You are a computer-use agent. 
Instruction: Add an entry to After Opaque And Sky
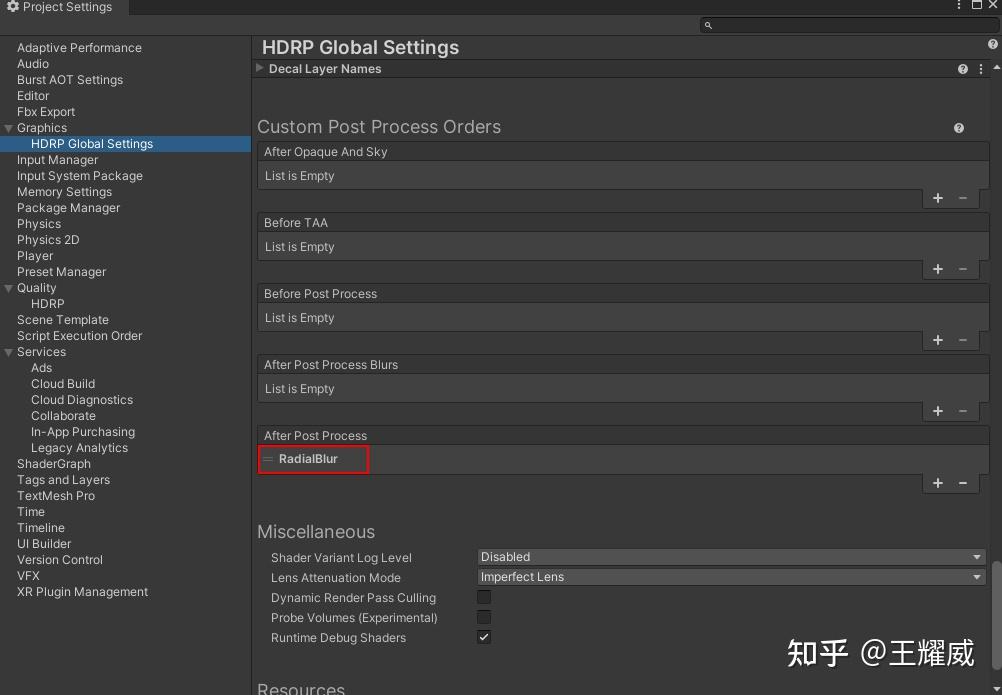[938, 198]
